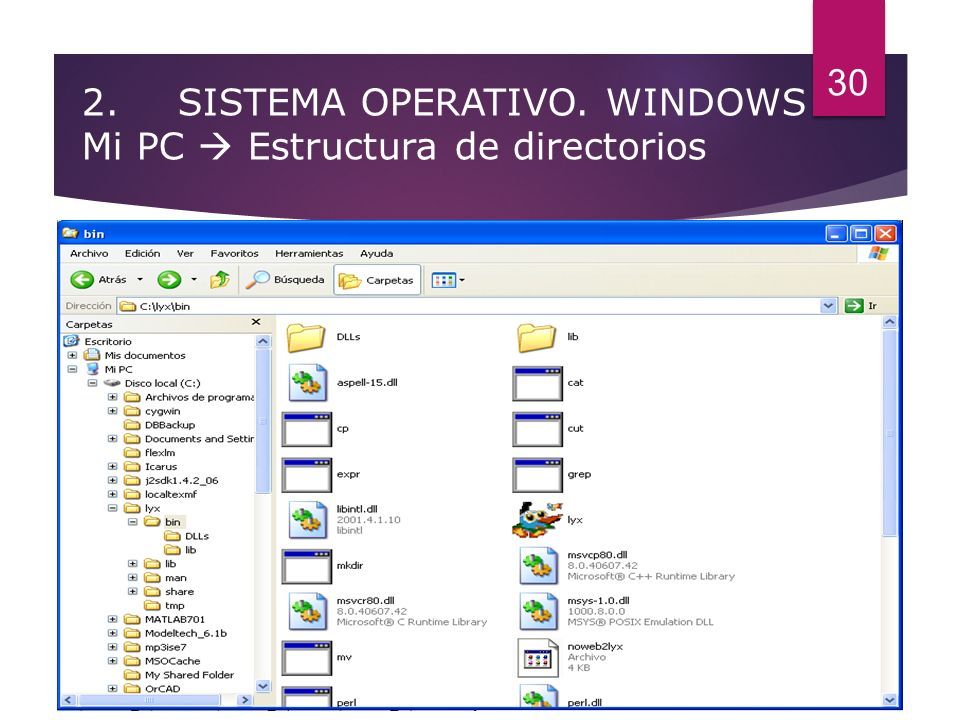
Task: Toggle the Carpetas folders pane button
Action: tap(377, 280)
